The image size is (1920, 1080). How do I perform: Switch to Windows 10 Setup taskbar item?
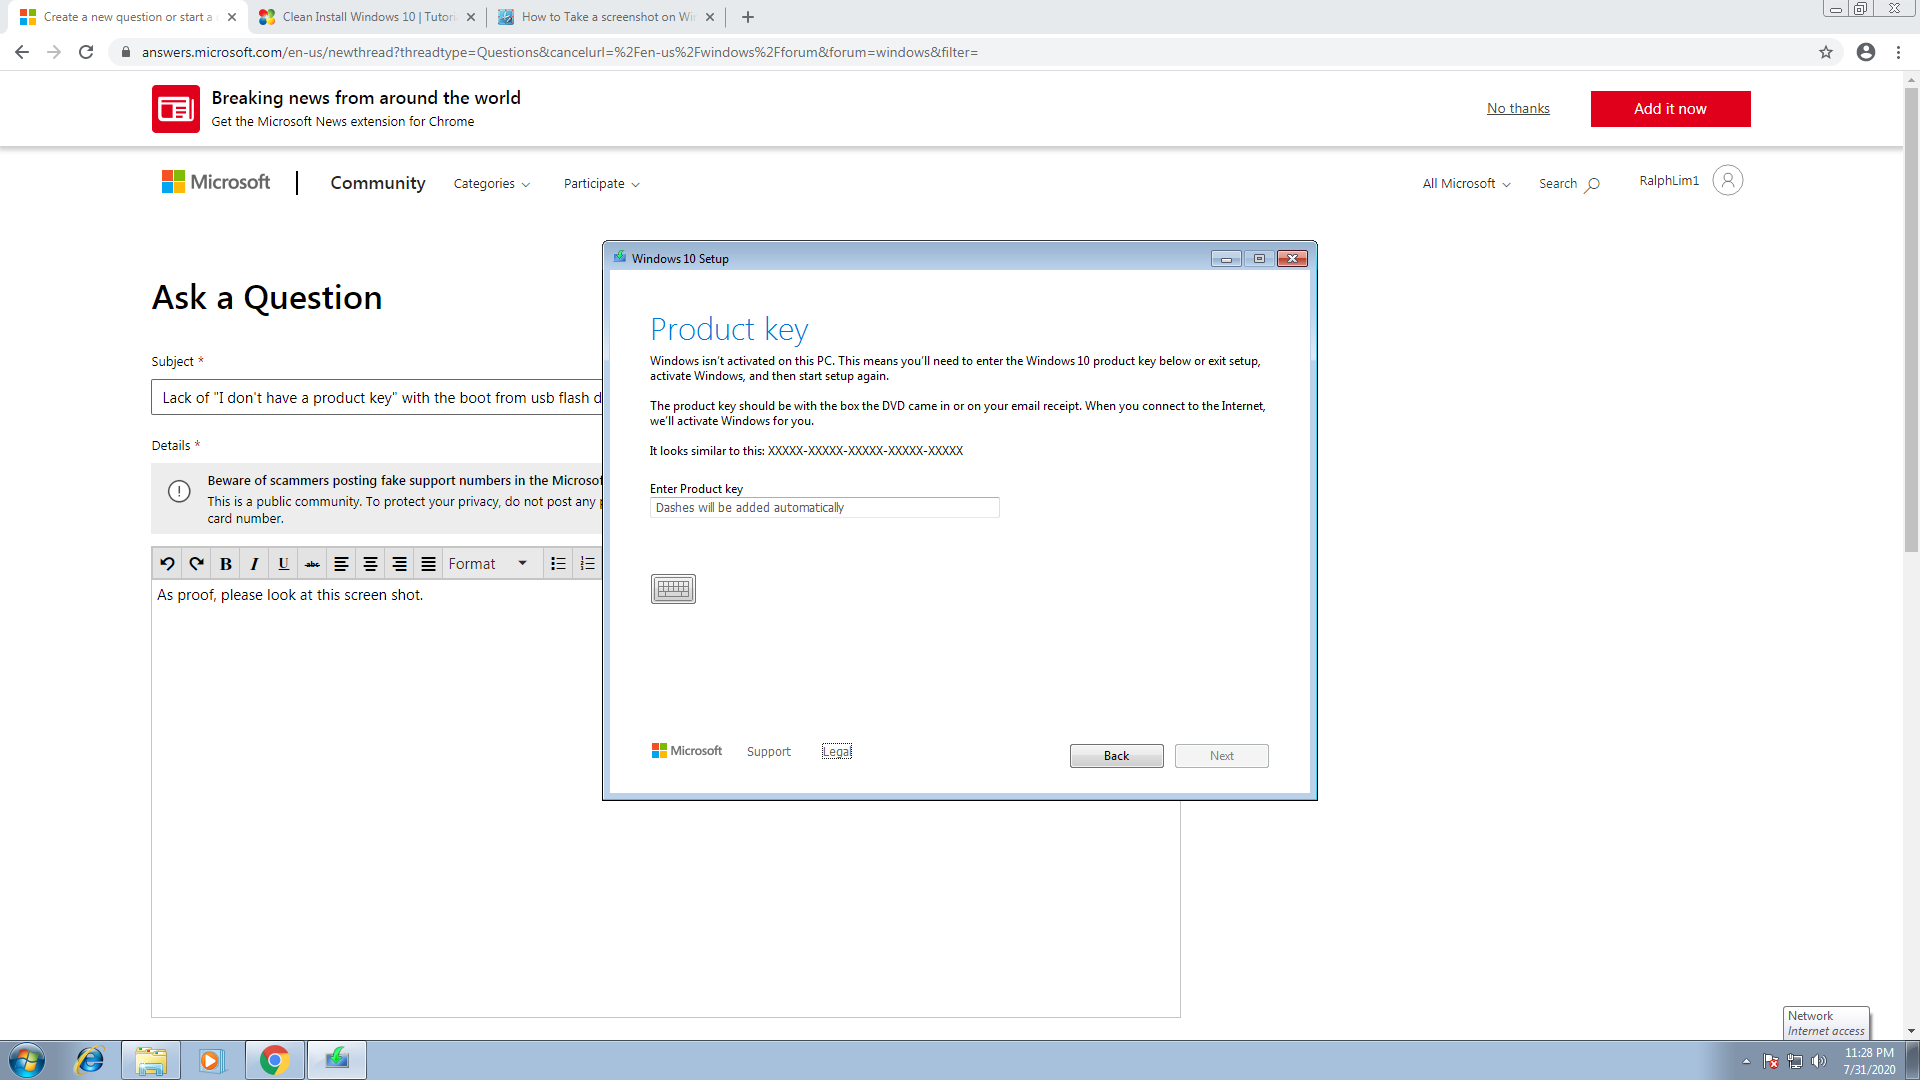coord(337,1060)
